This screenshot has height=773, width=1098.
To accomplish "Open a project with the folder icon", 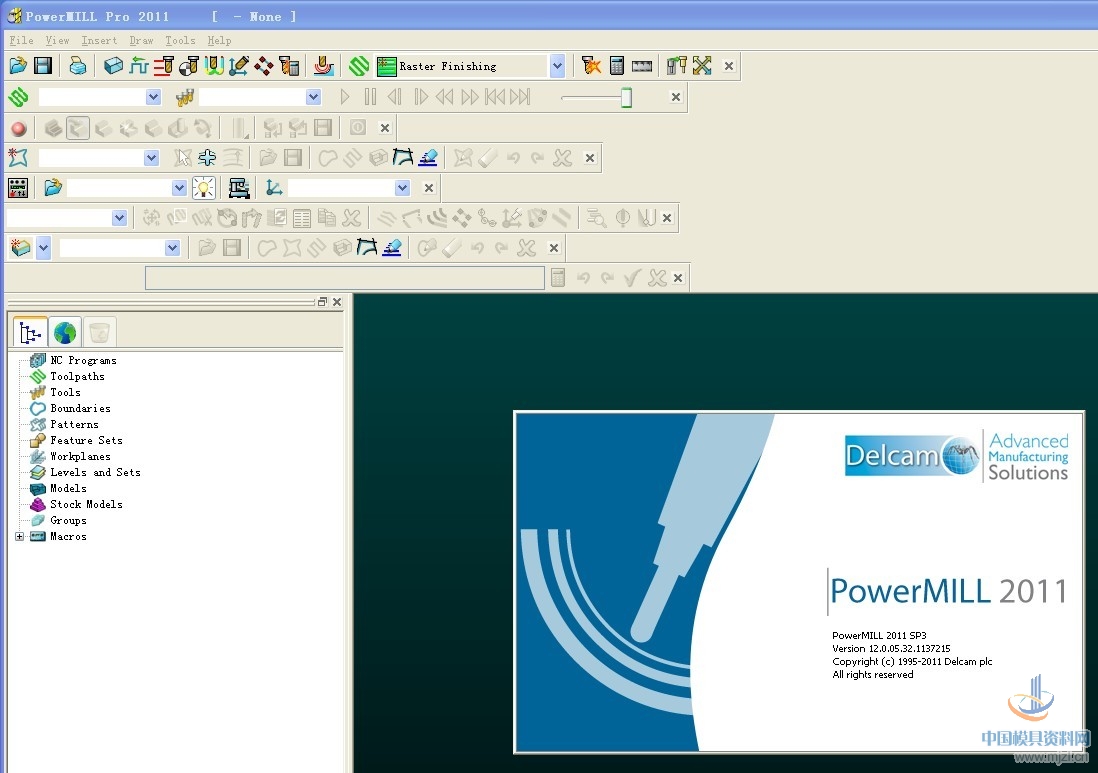I will point(18,66).
